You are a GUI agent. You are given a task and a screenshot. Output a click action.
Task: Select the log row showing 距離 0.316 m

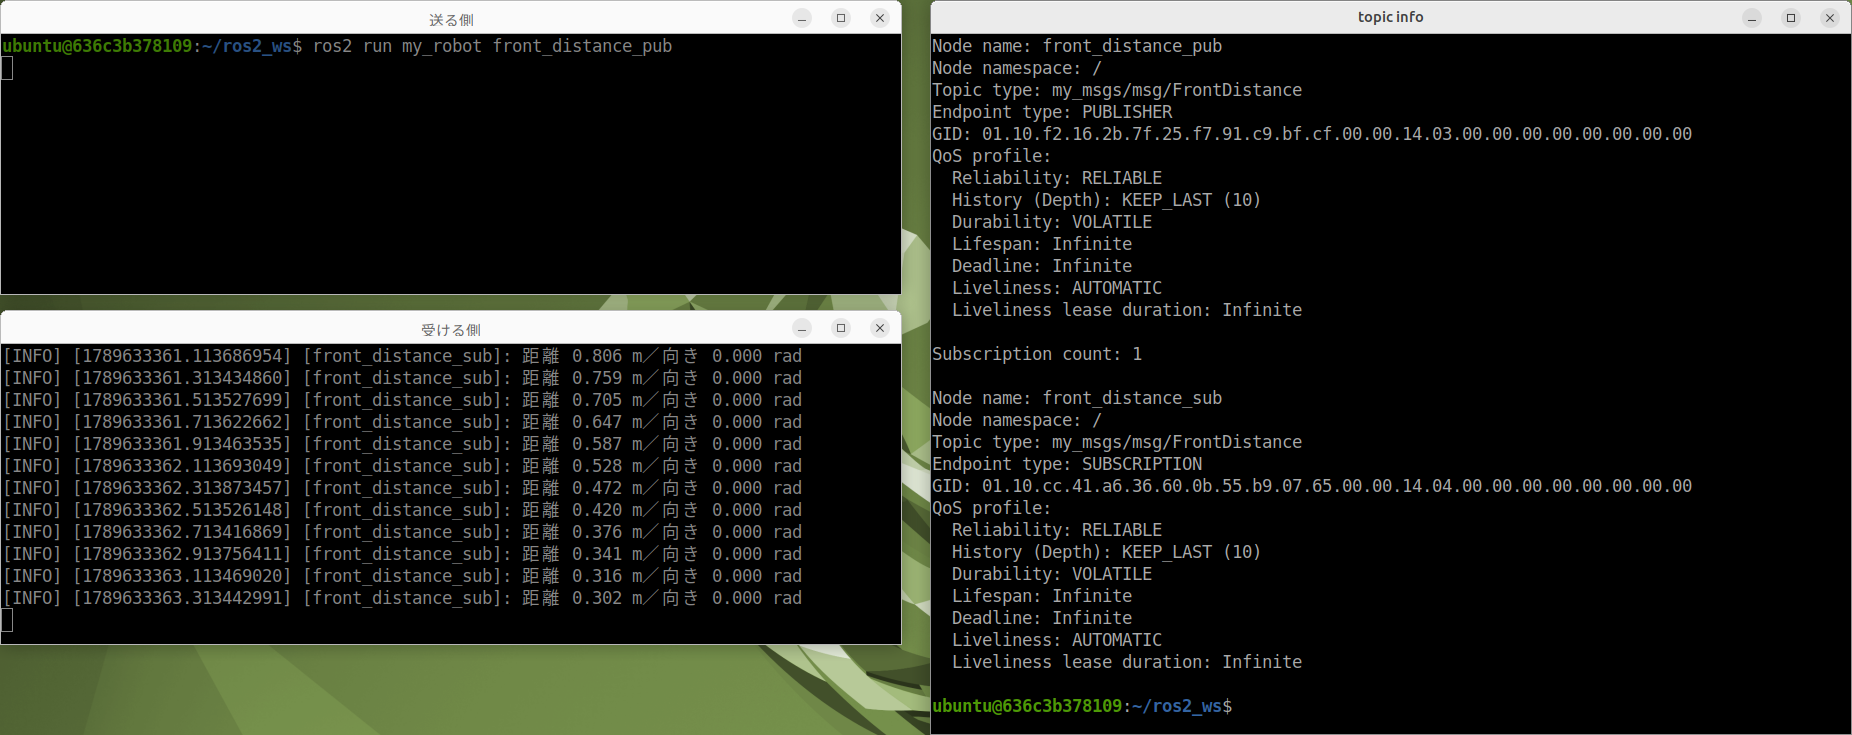(x=402, y=576)
